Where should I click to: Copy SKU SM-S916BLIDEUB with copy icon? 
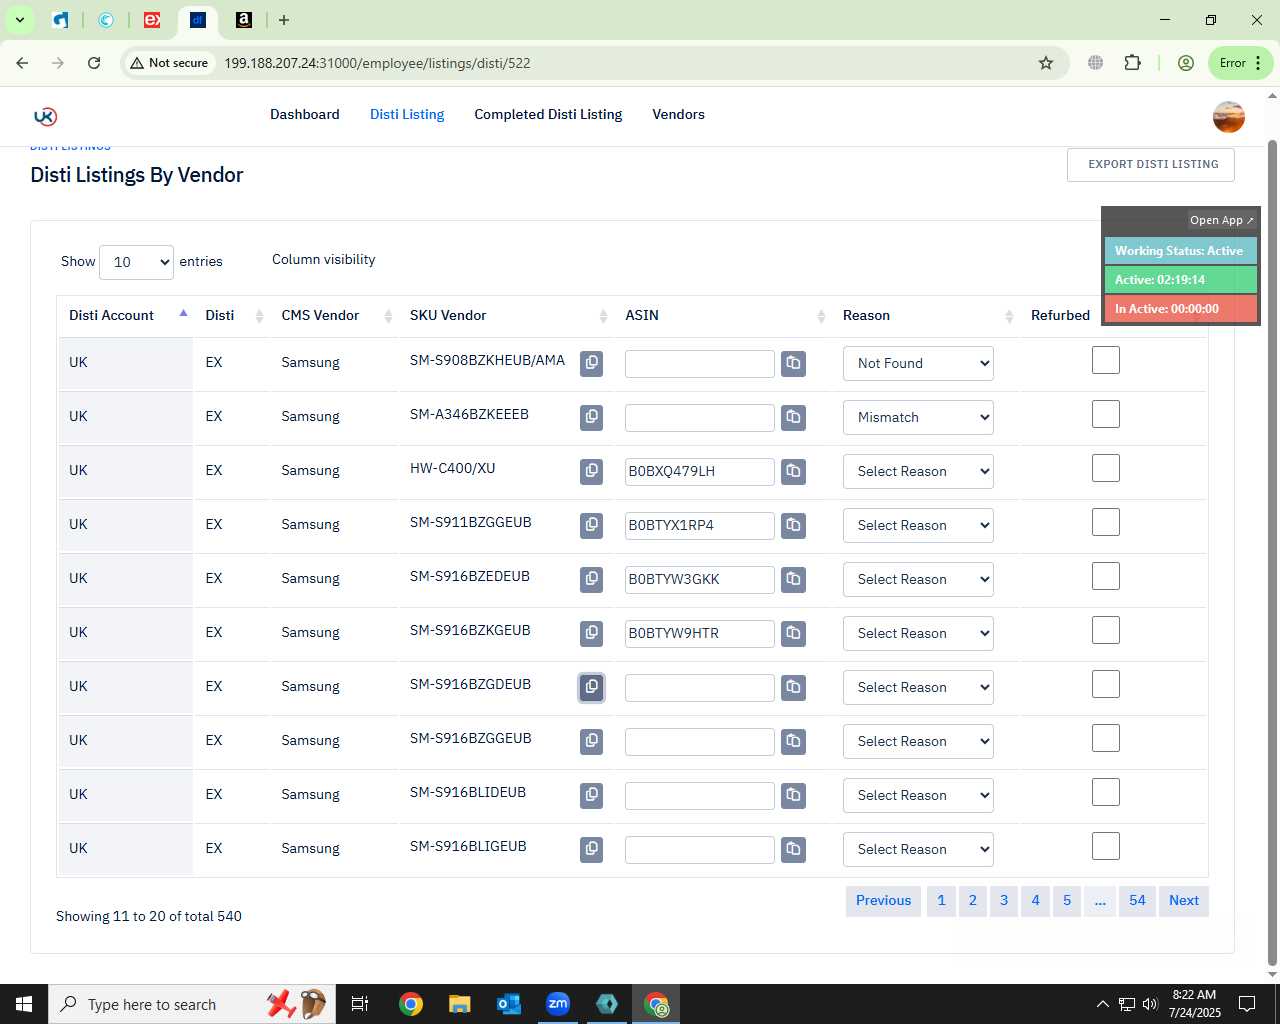[x=592, y=795]
